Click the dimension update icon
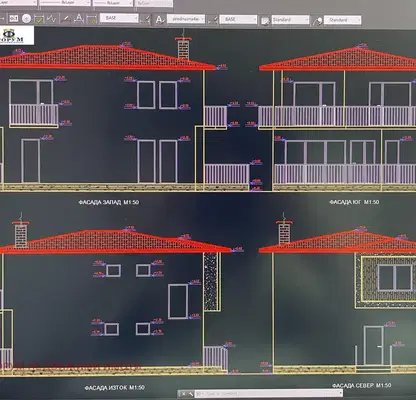 pyautogui.click(x=92, y=19)
